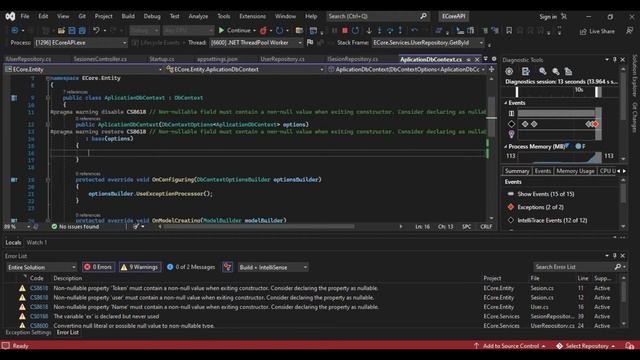This screenshot has height=360, width=640.
Task: Click Reset View icon in Diagnostic Tools
Action: pos(568,71)
